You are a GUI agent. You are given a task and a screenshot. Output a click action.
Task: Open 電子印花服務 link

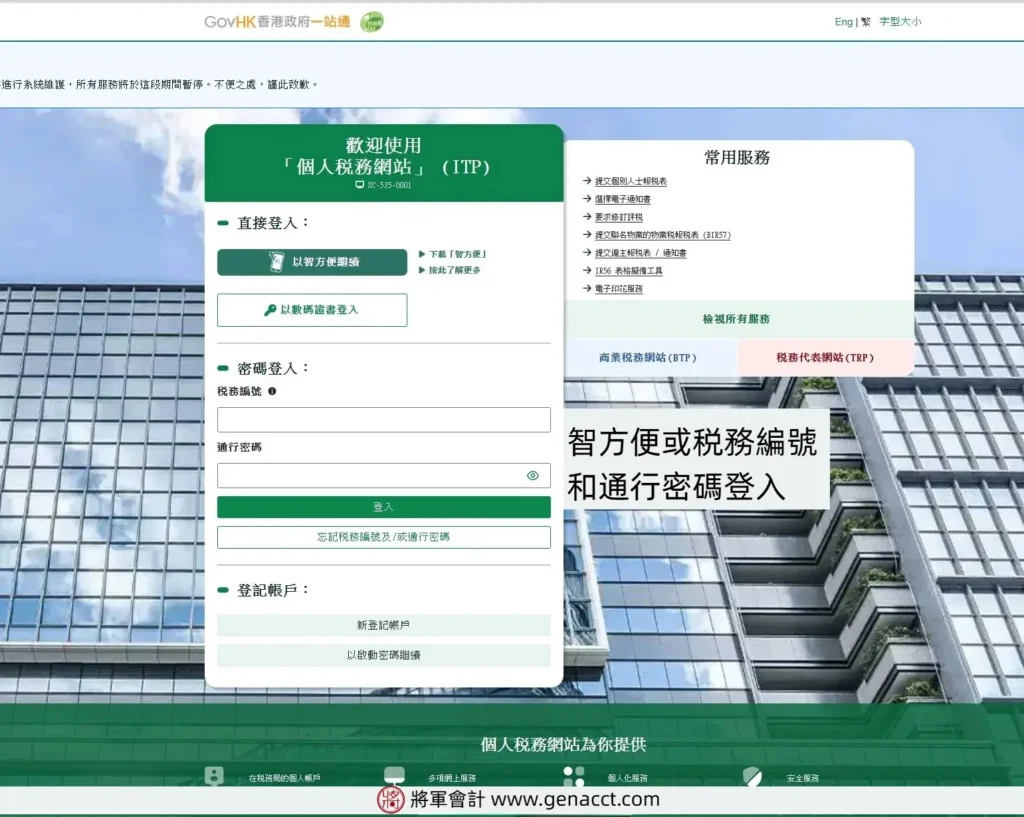(618, 288)
